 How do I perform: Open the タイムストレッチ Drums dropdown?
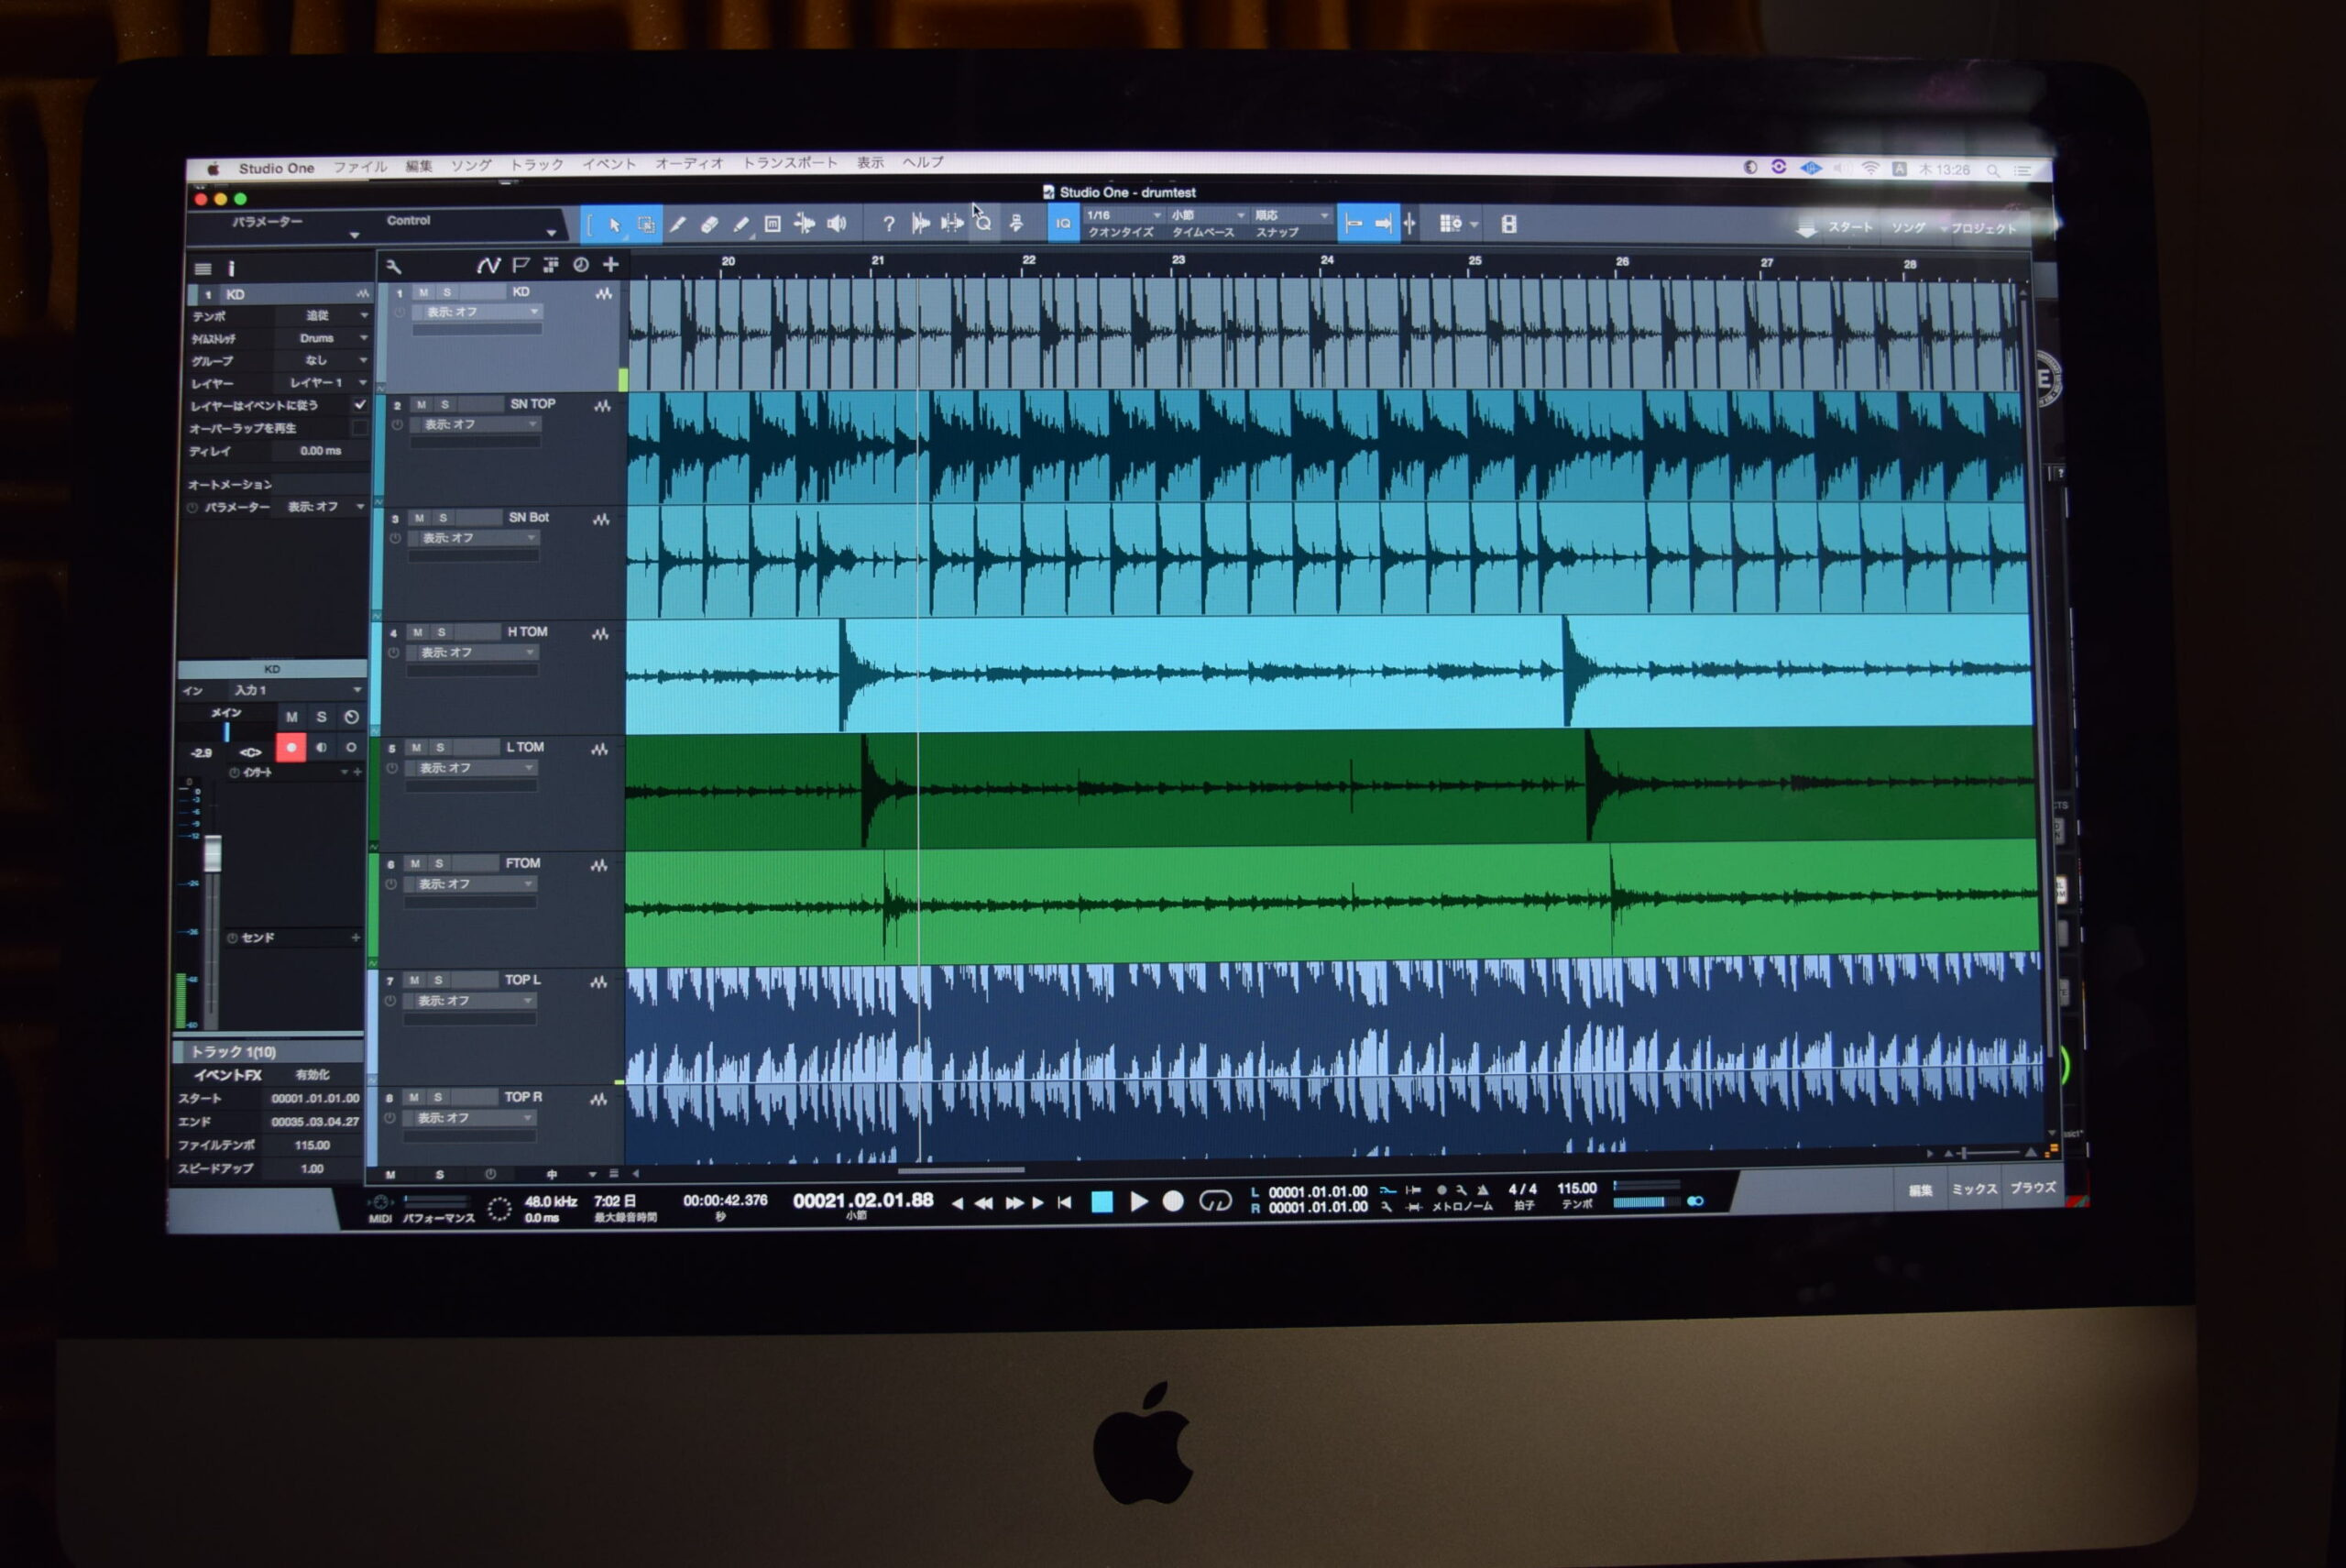323,339
